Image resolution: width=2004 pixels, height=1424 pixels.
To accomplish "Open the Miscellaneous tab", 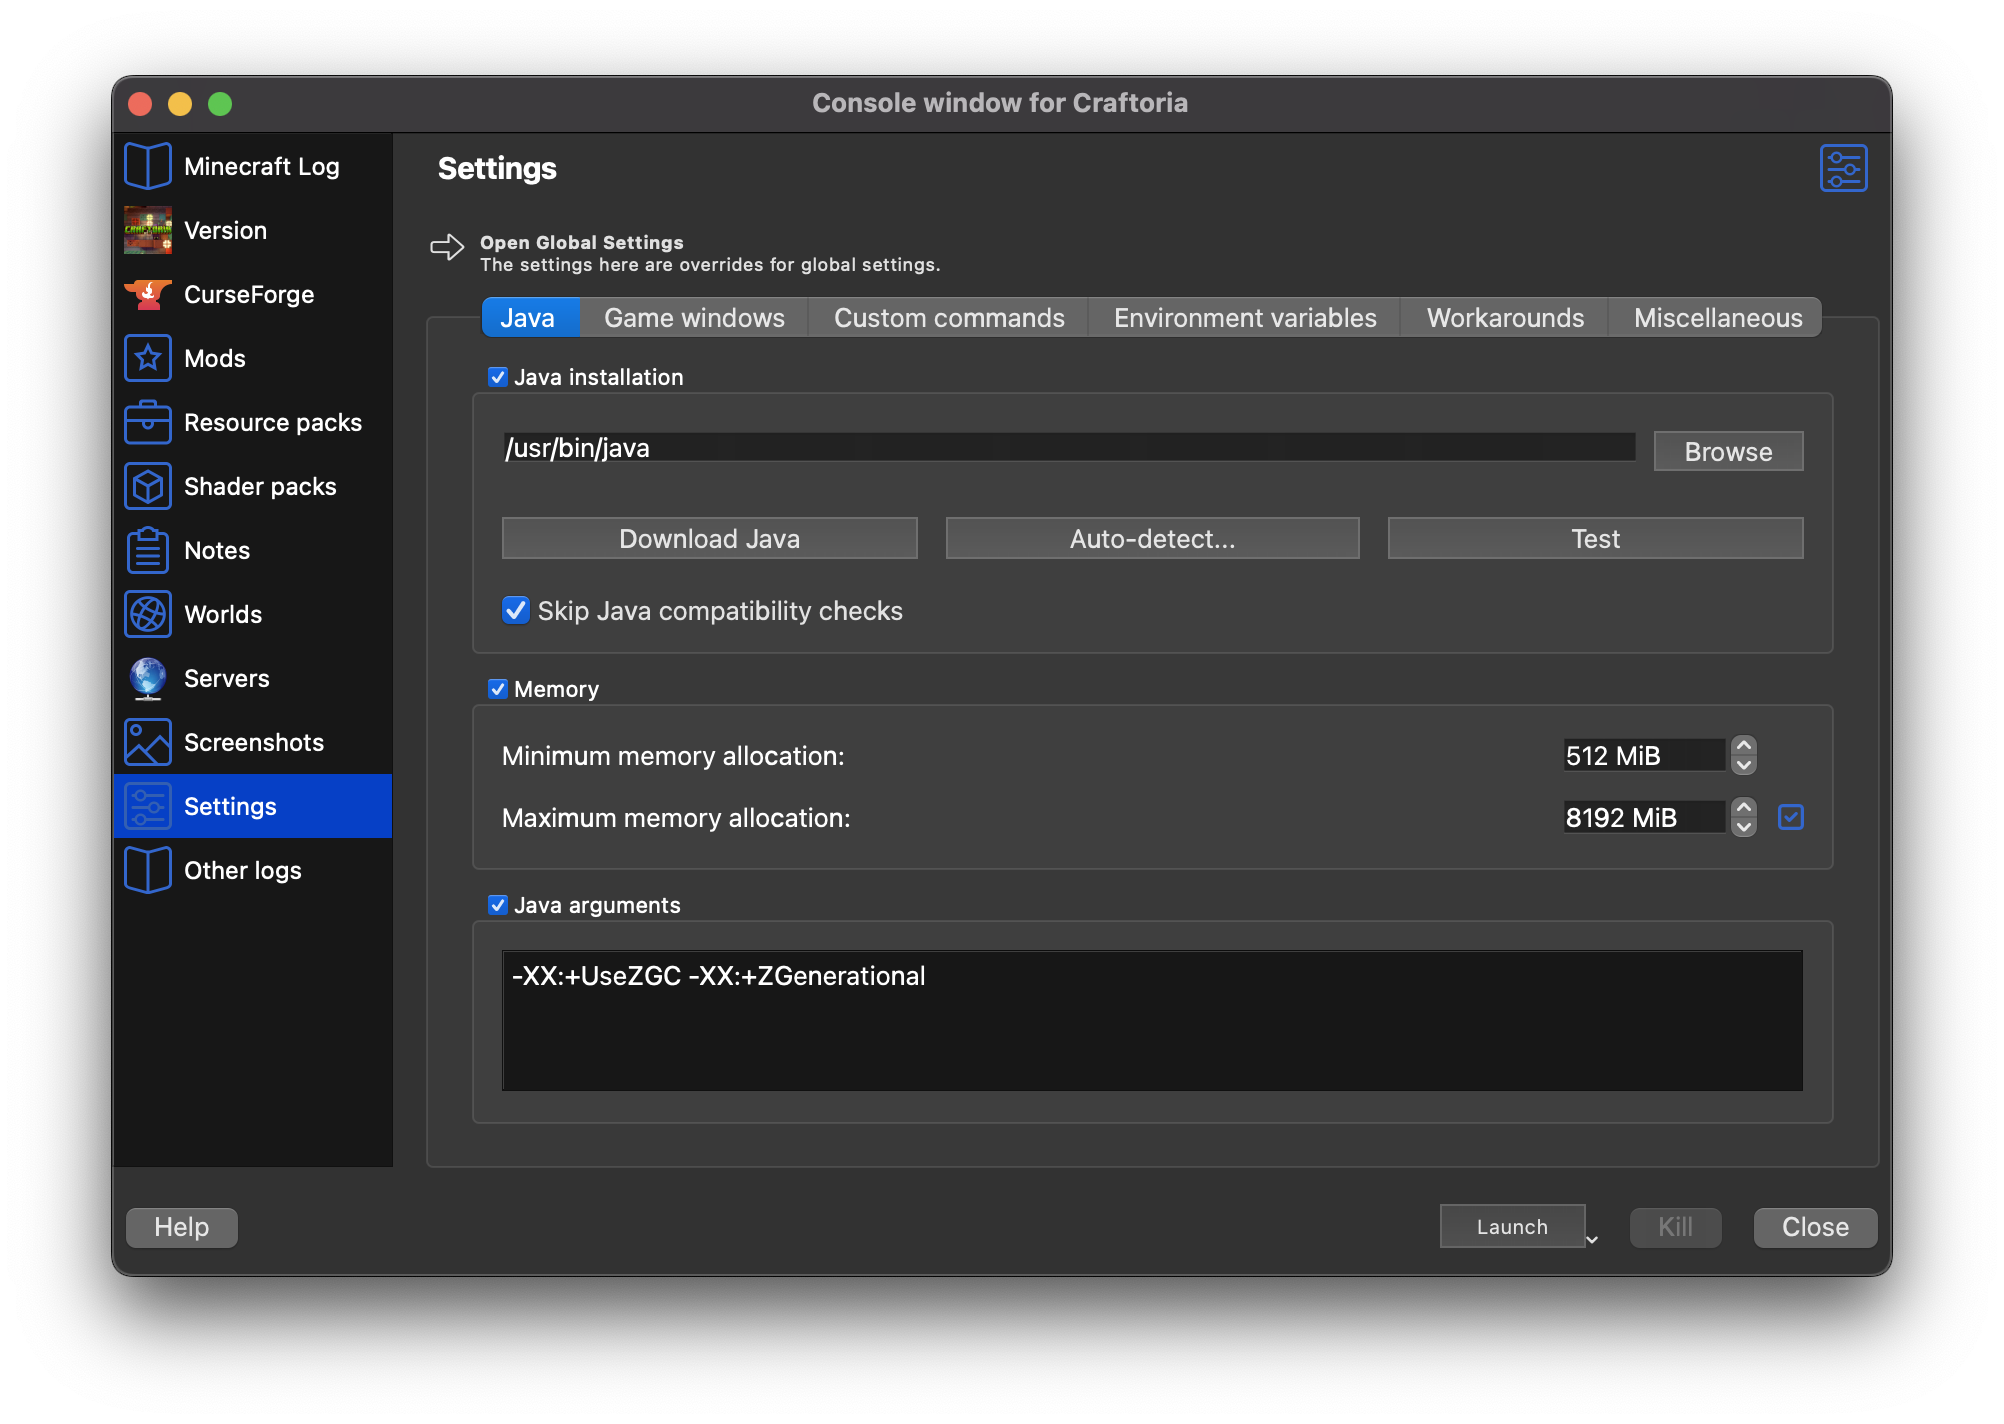I will coord(1717,318).
